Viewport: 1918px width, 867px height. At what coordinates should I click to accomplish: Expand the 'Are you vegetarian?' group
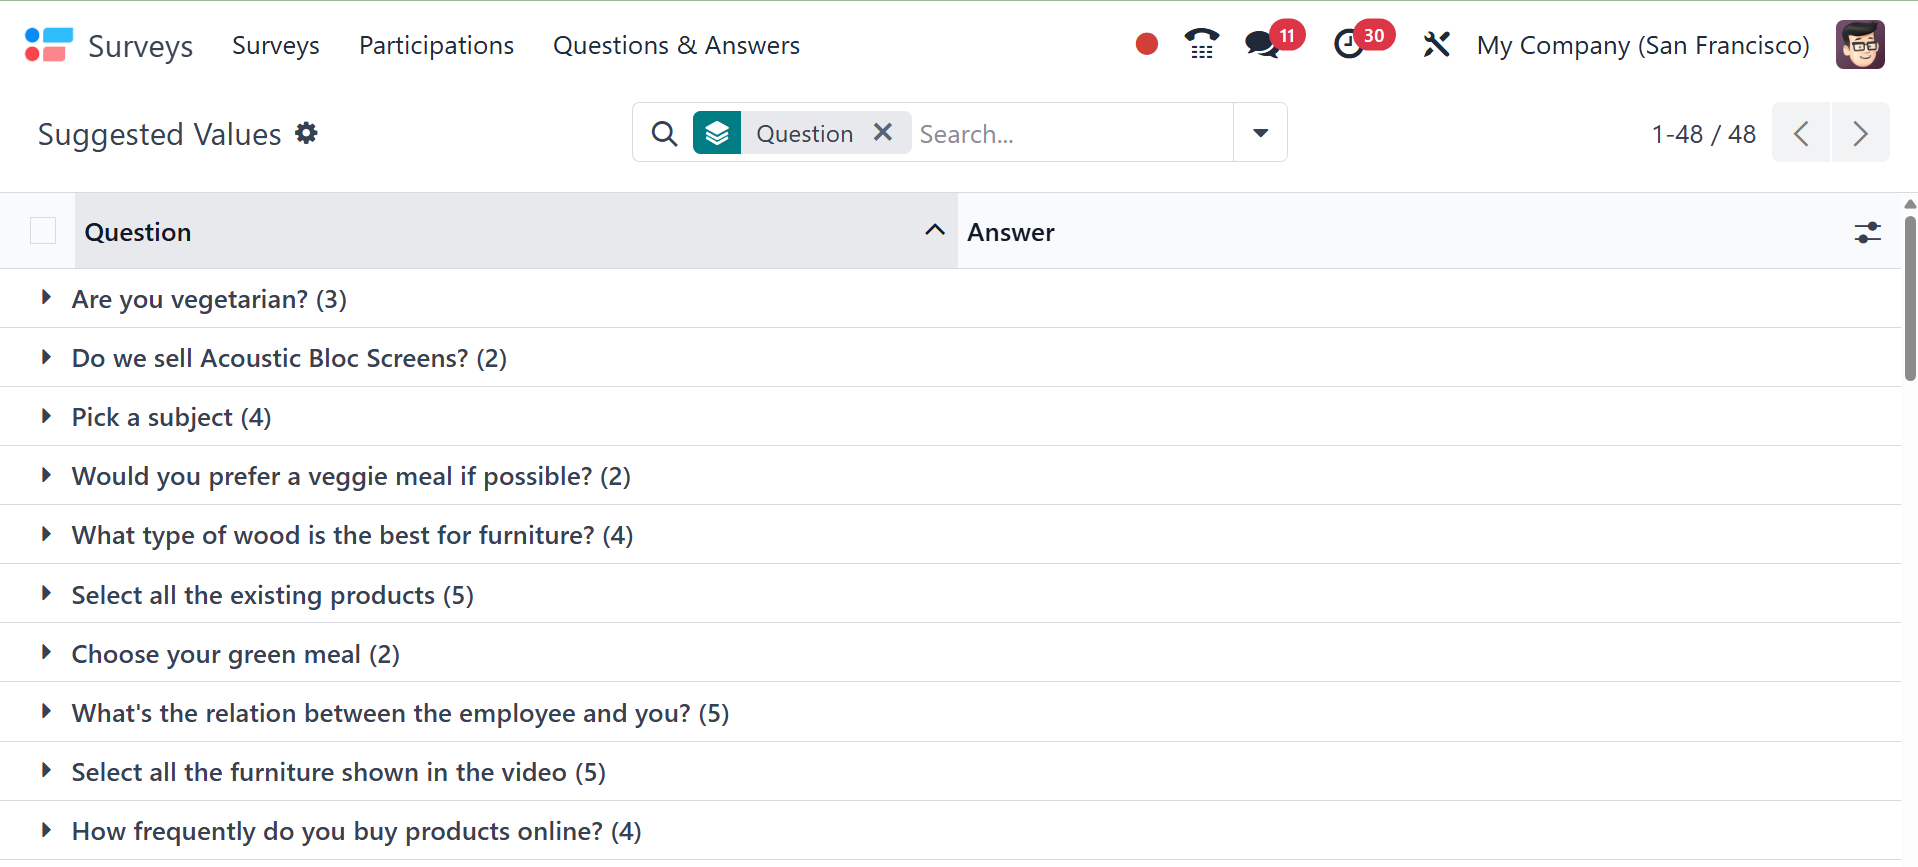(x=46, y=298)
